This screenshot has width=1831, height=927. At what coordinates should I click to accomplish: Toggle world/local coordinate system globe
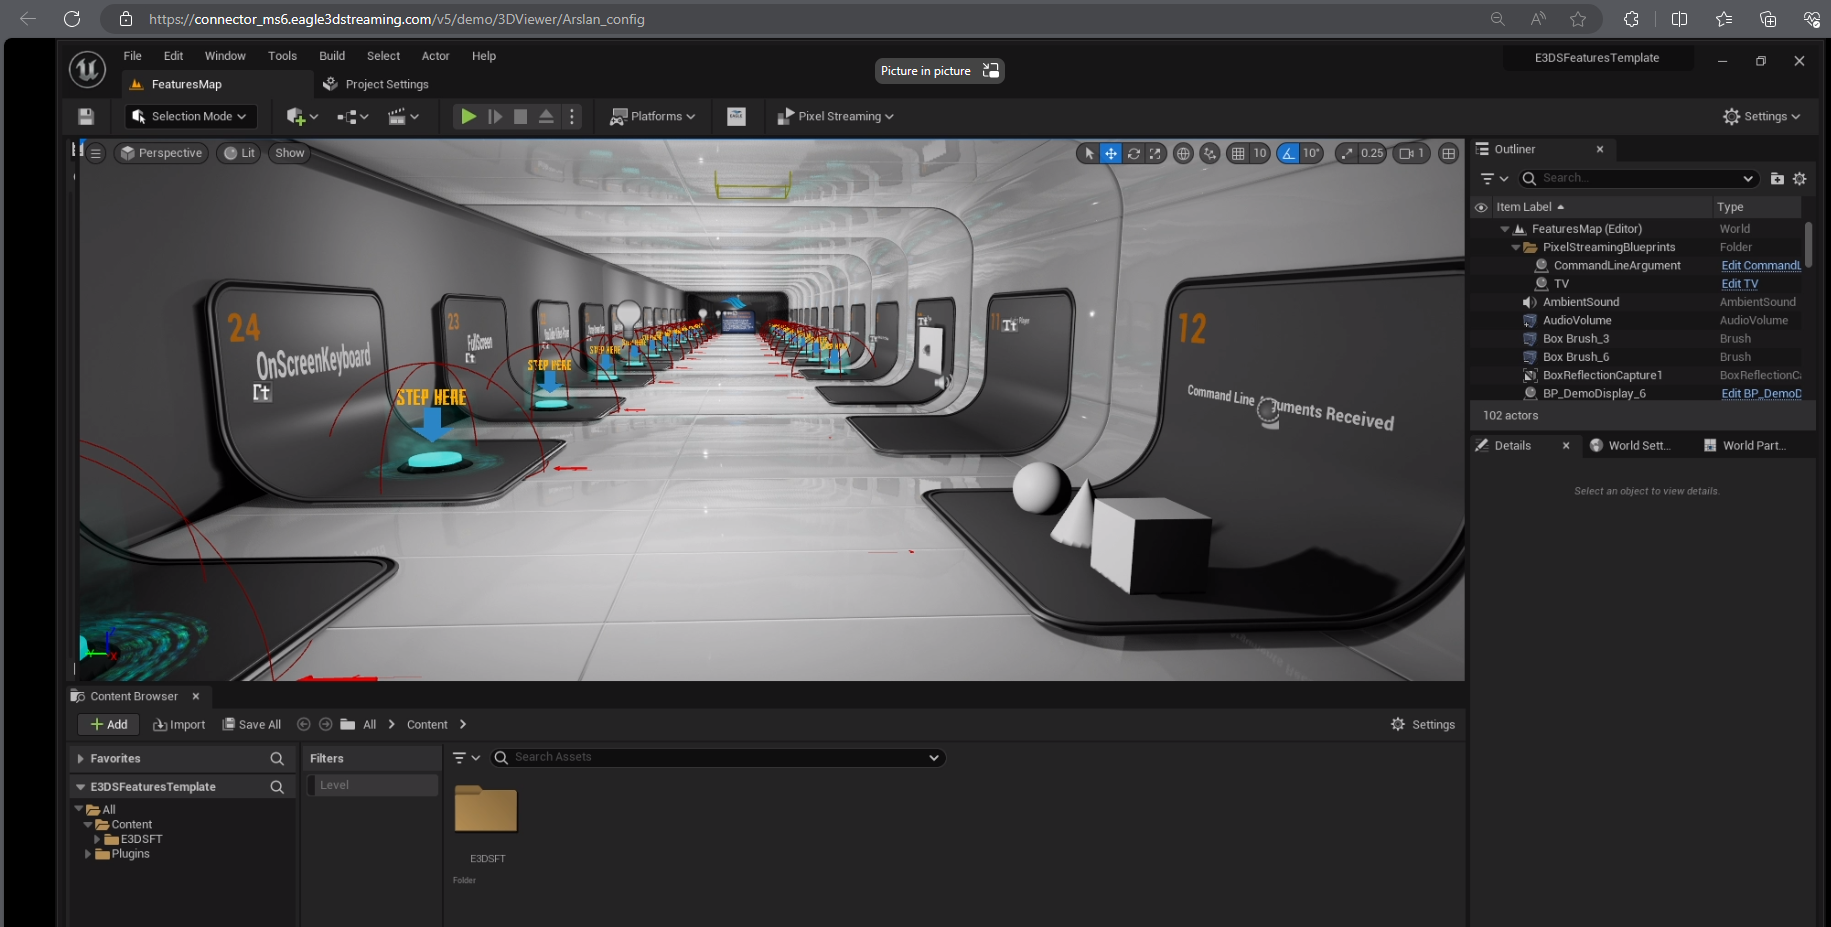click(1183, 153)
